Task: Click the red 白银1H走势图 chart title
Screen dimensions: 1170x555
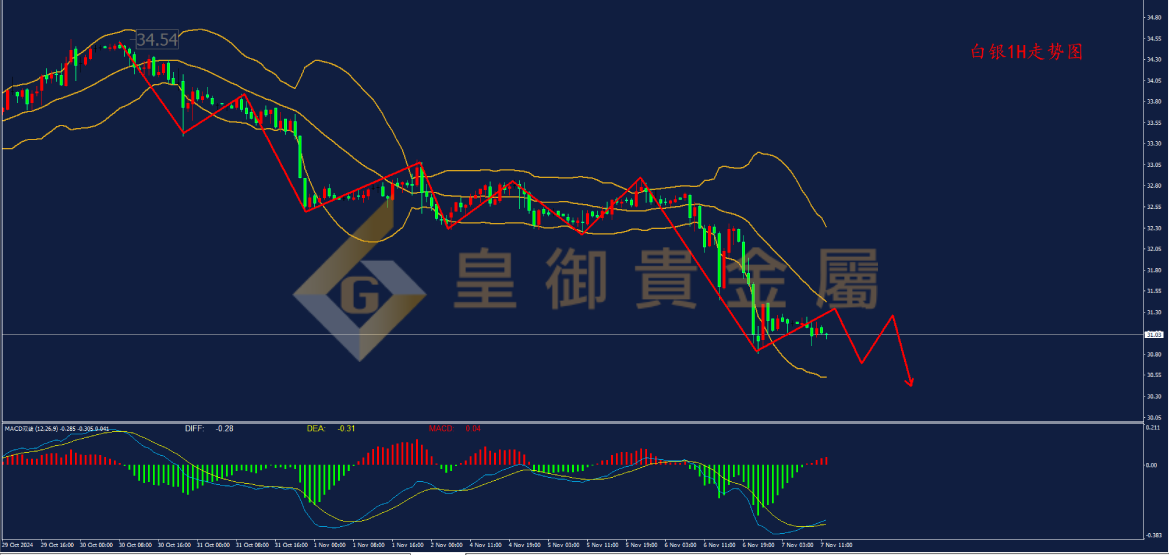Action: point(1026,52)
